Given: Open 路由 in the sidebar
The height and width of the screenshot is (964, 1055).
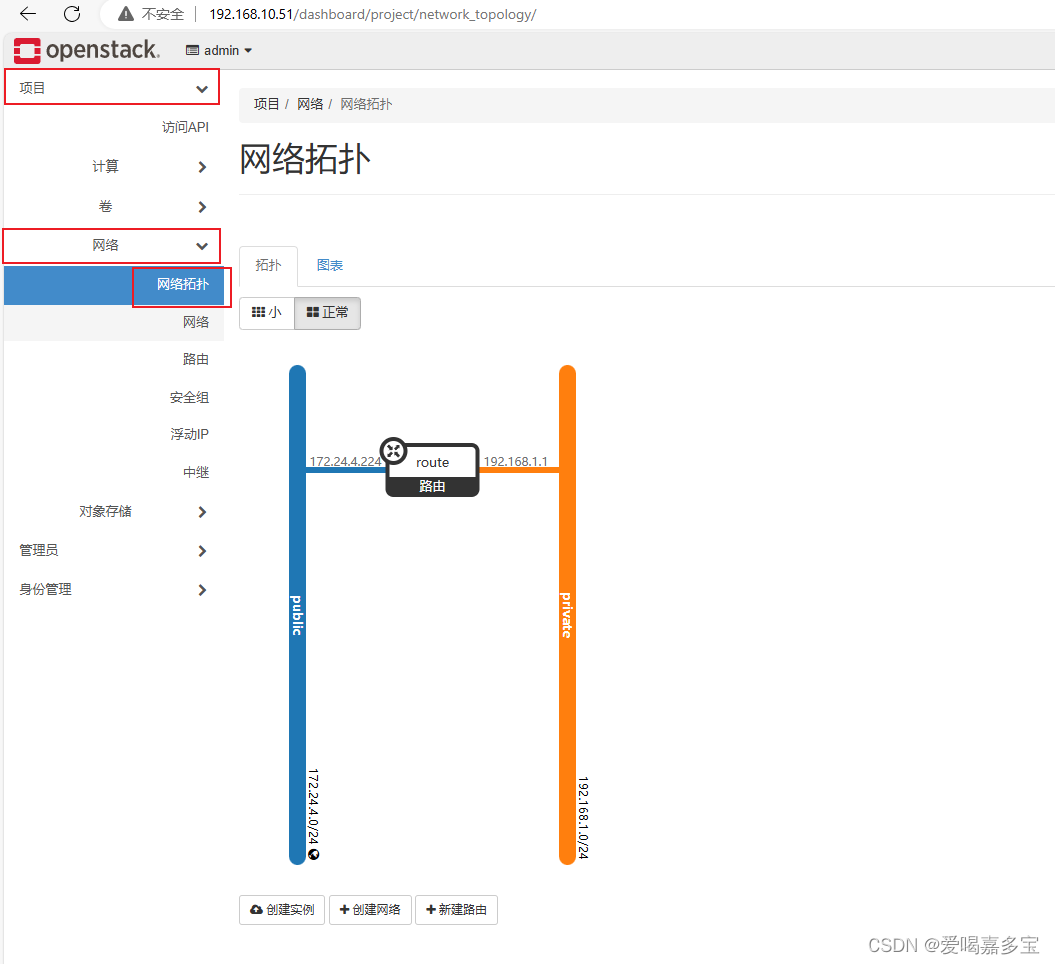Looking at the screenshot, I should pyautogui.click(x=196, y=359).
